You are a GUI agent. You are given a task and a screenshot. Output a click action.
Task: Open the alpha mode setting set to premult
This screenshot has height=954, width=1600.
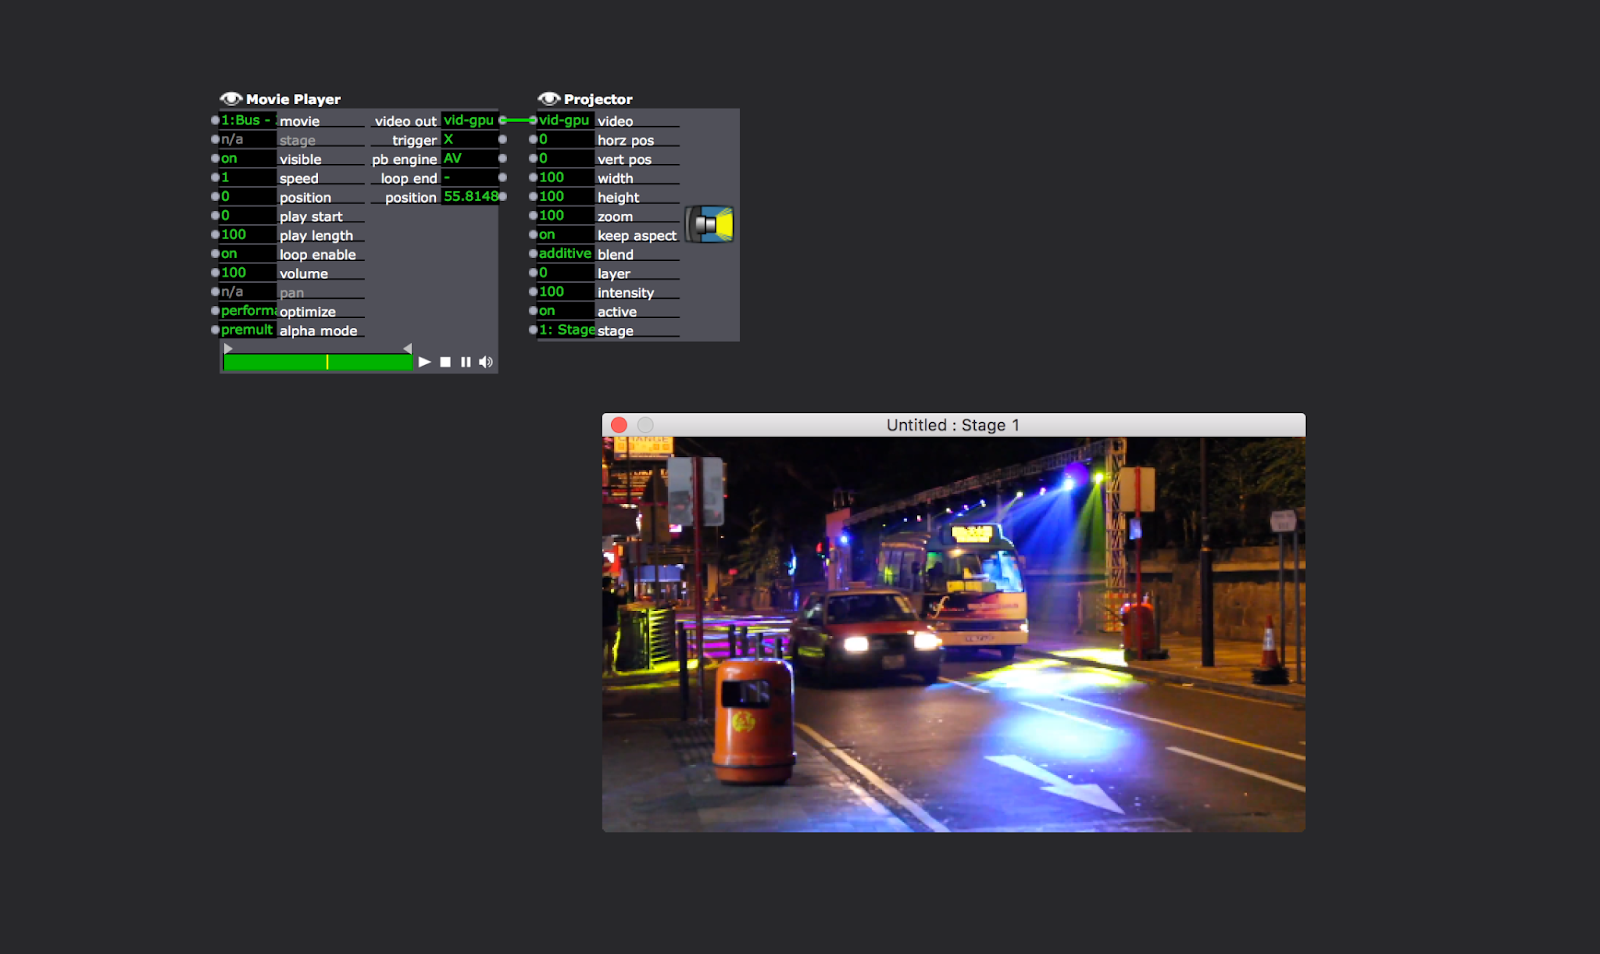pyautogui.click(x=248, y=329)
